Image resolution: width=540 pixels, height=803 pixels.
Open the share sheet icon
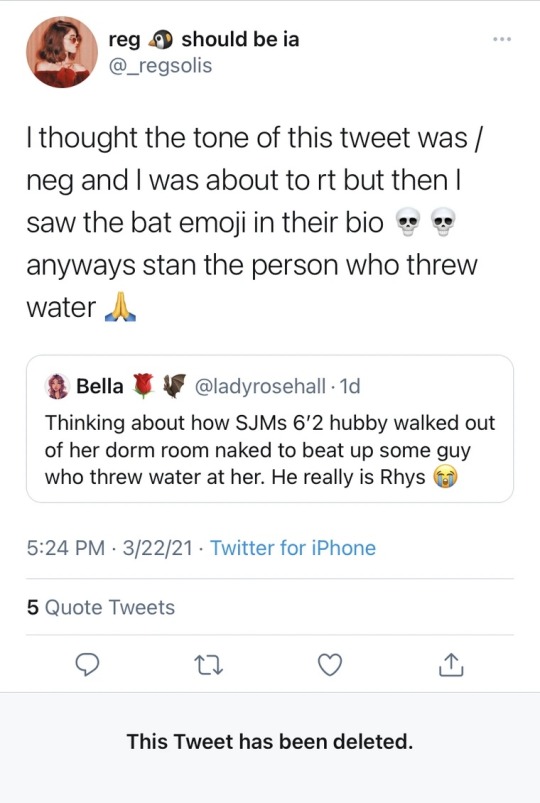[451, 665]
